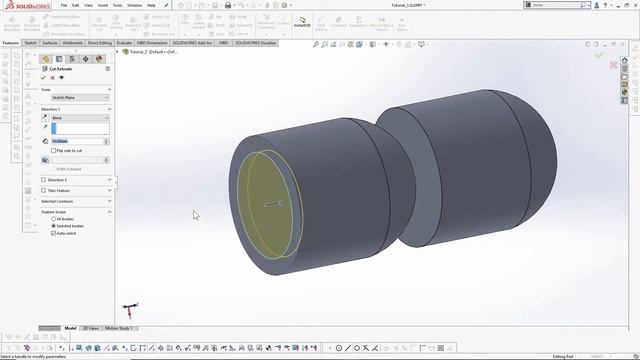Click the search commands box at top right
Image resolution: width=640 pixels, height=360 pixels.
(557, 5)
